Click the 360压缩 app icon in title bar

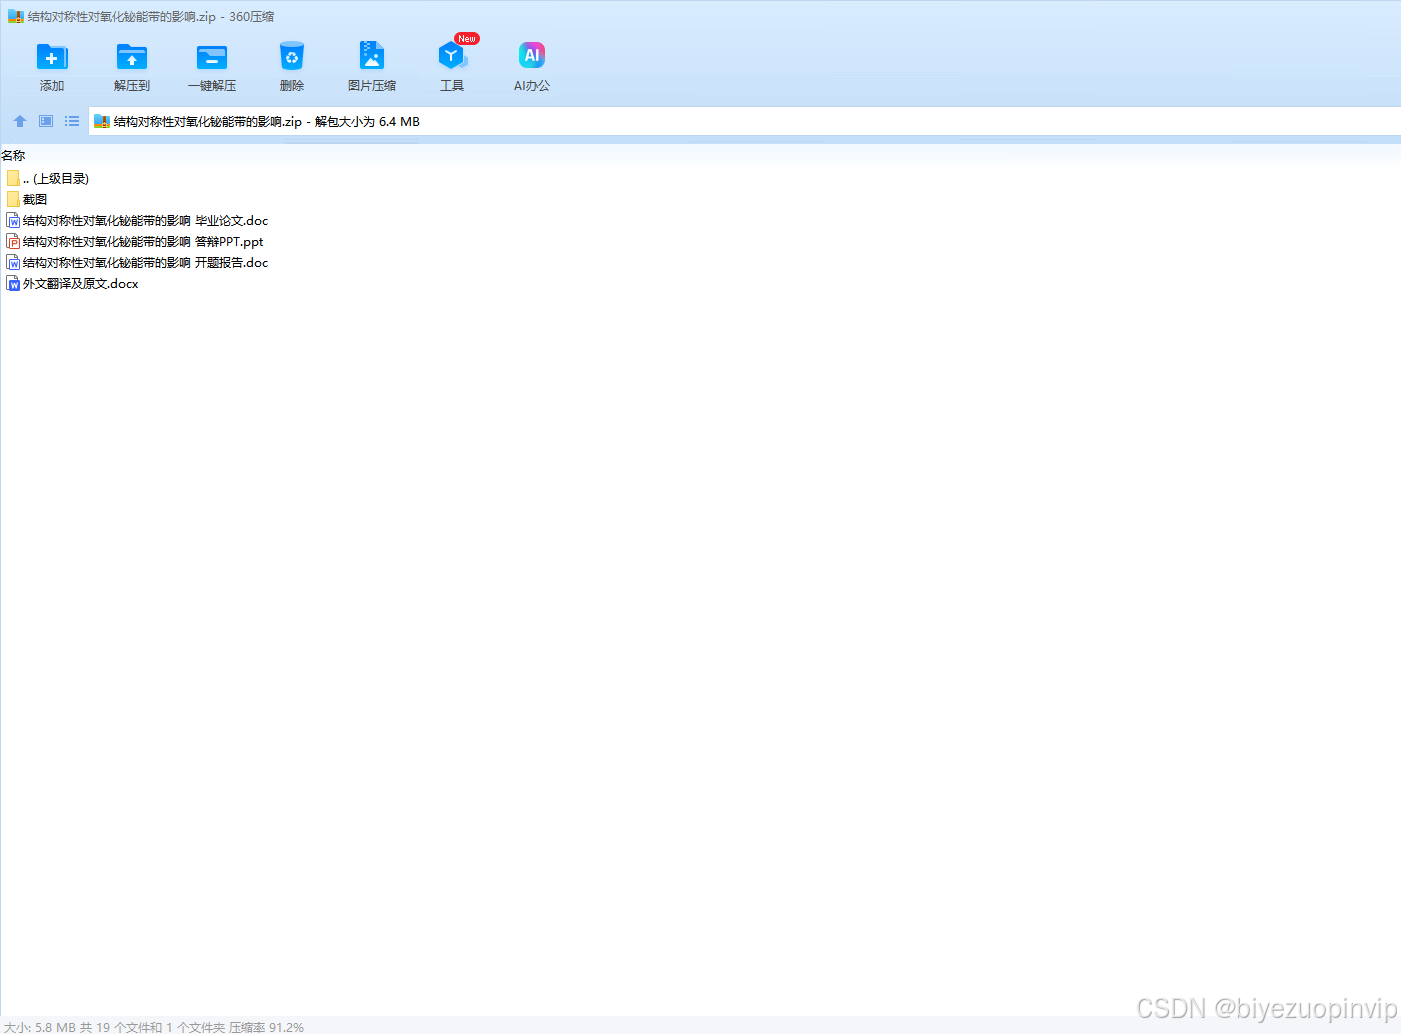(16, 16)
